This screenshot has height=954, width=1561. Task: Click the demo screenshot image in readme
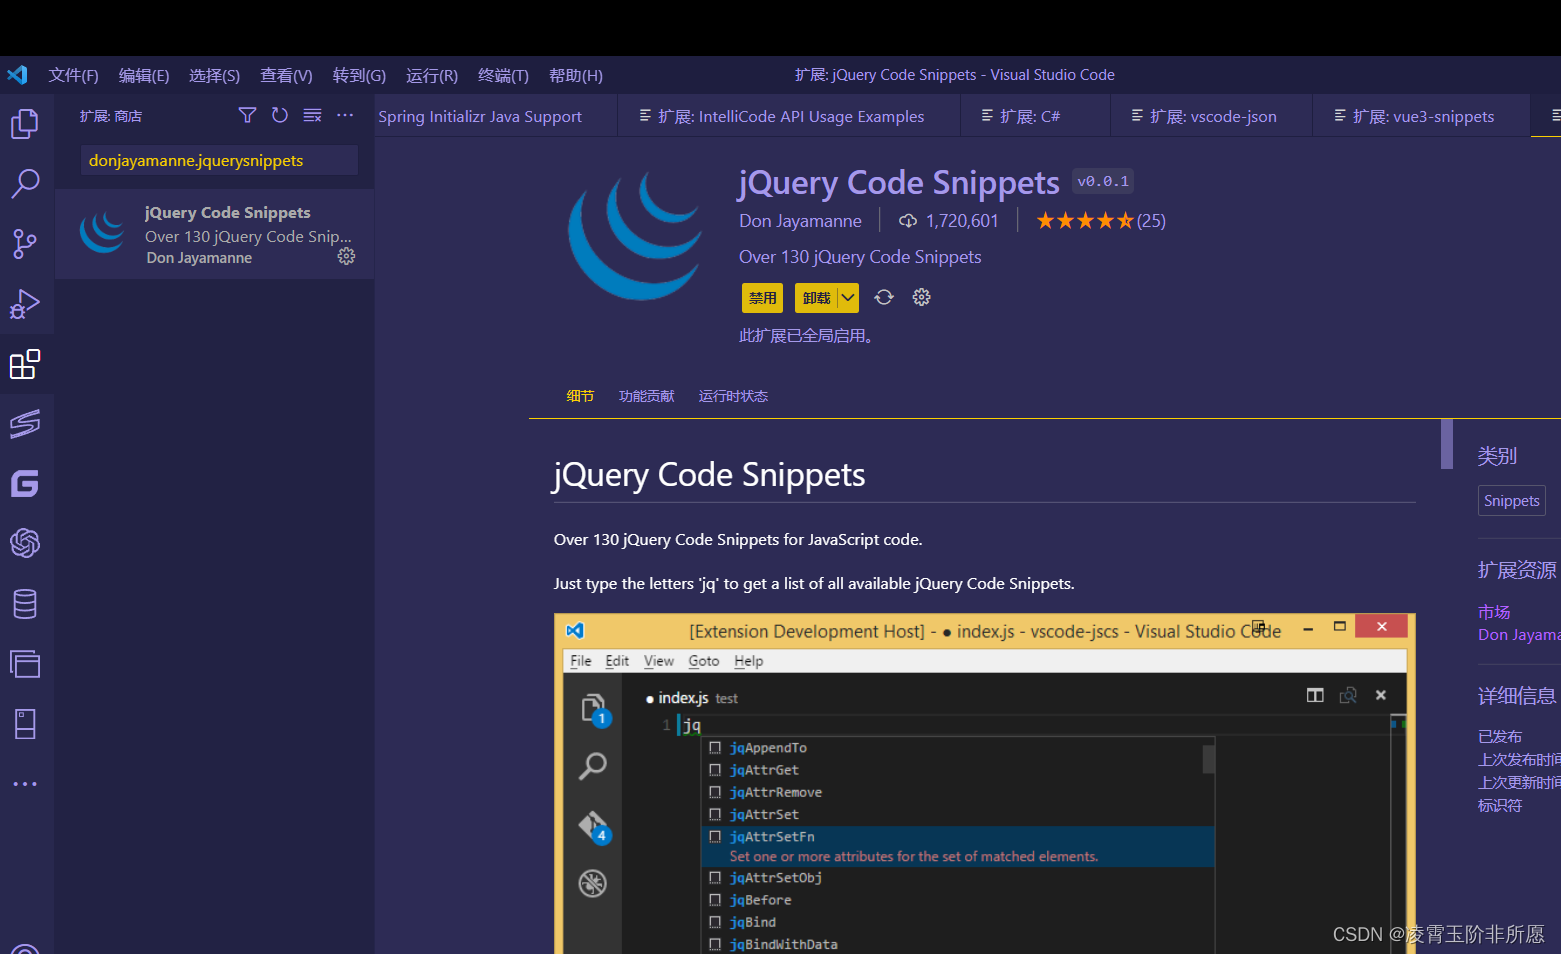(985, 783)
